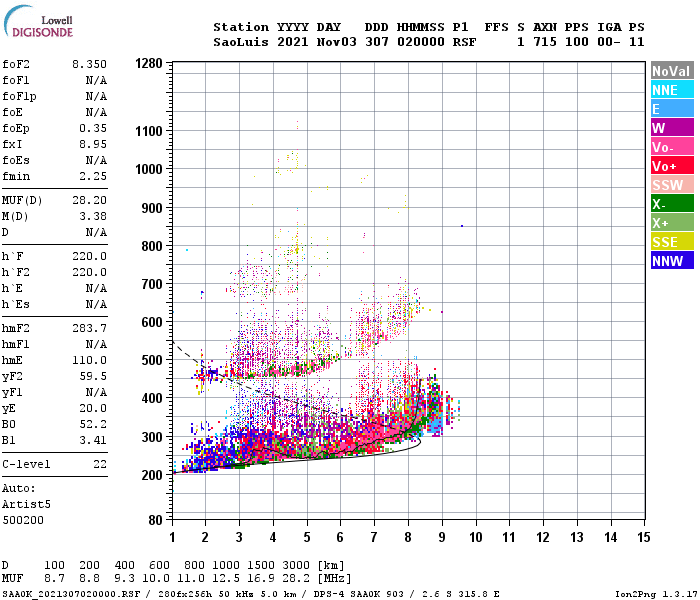Click the yE value 20.0
The height and width of the screenshot is (600, 700).
tap(93, 408)
